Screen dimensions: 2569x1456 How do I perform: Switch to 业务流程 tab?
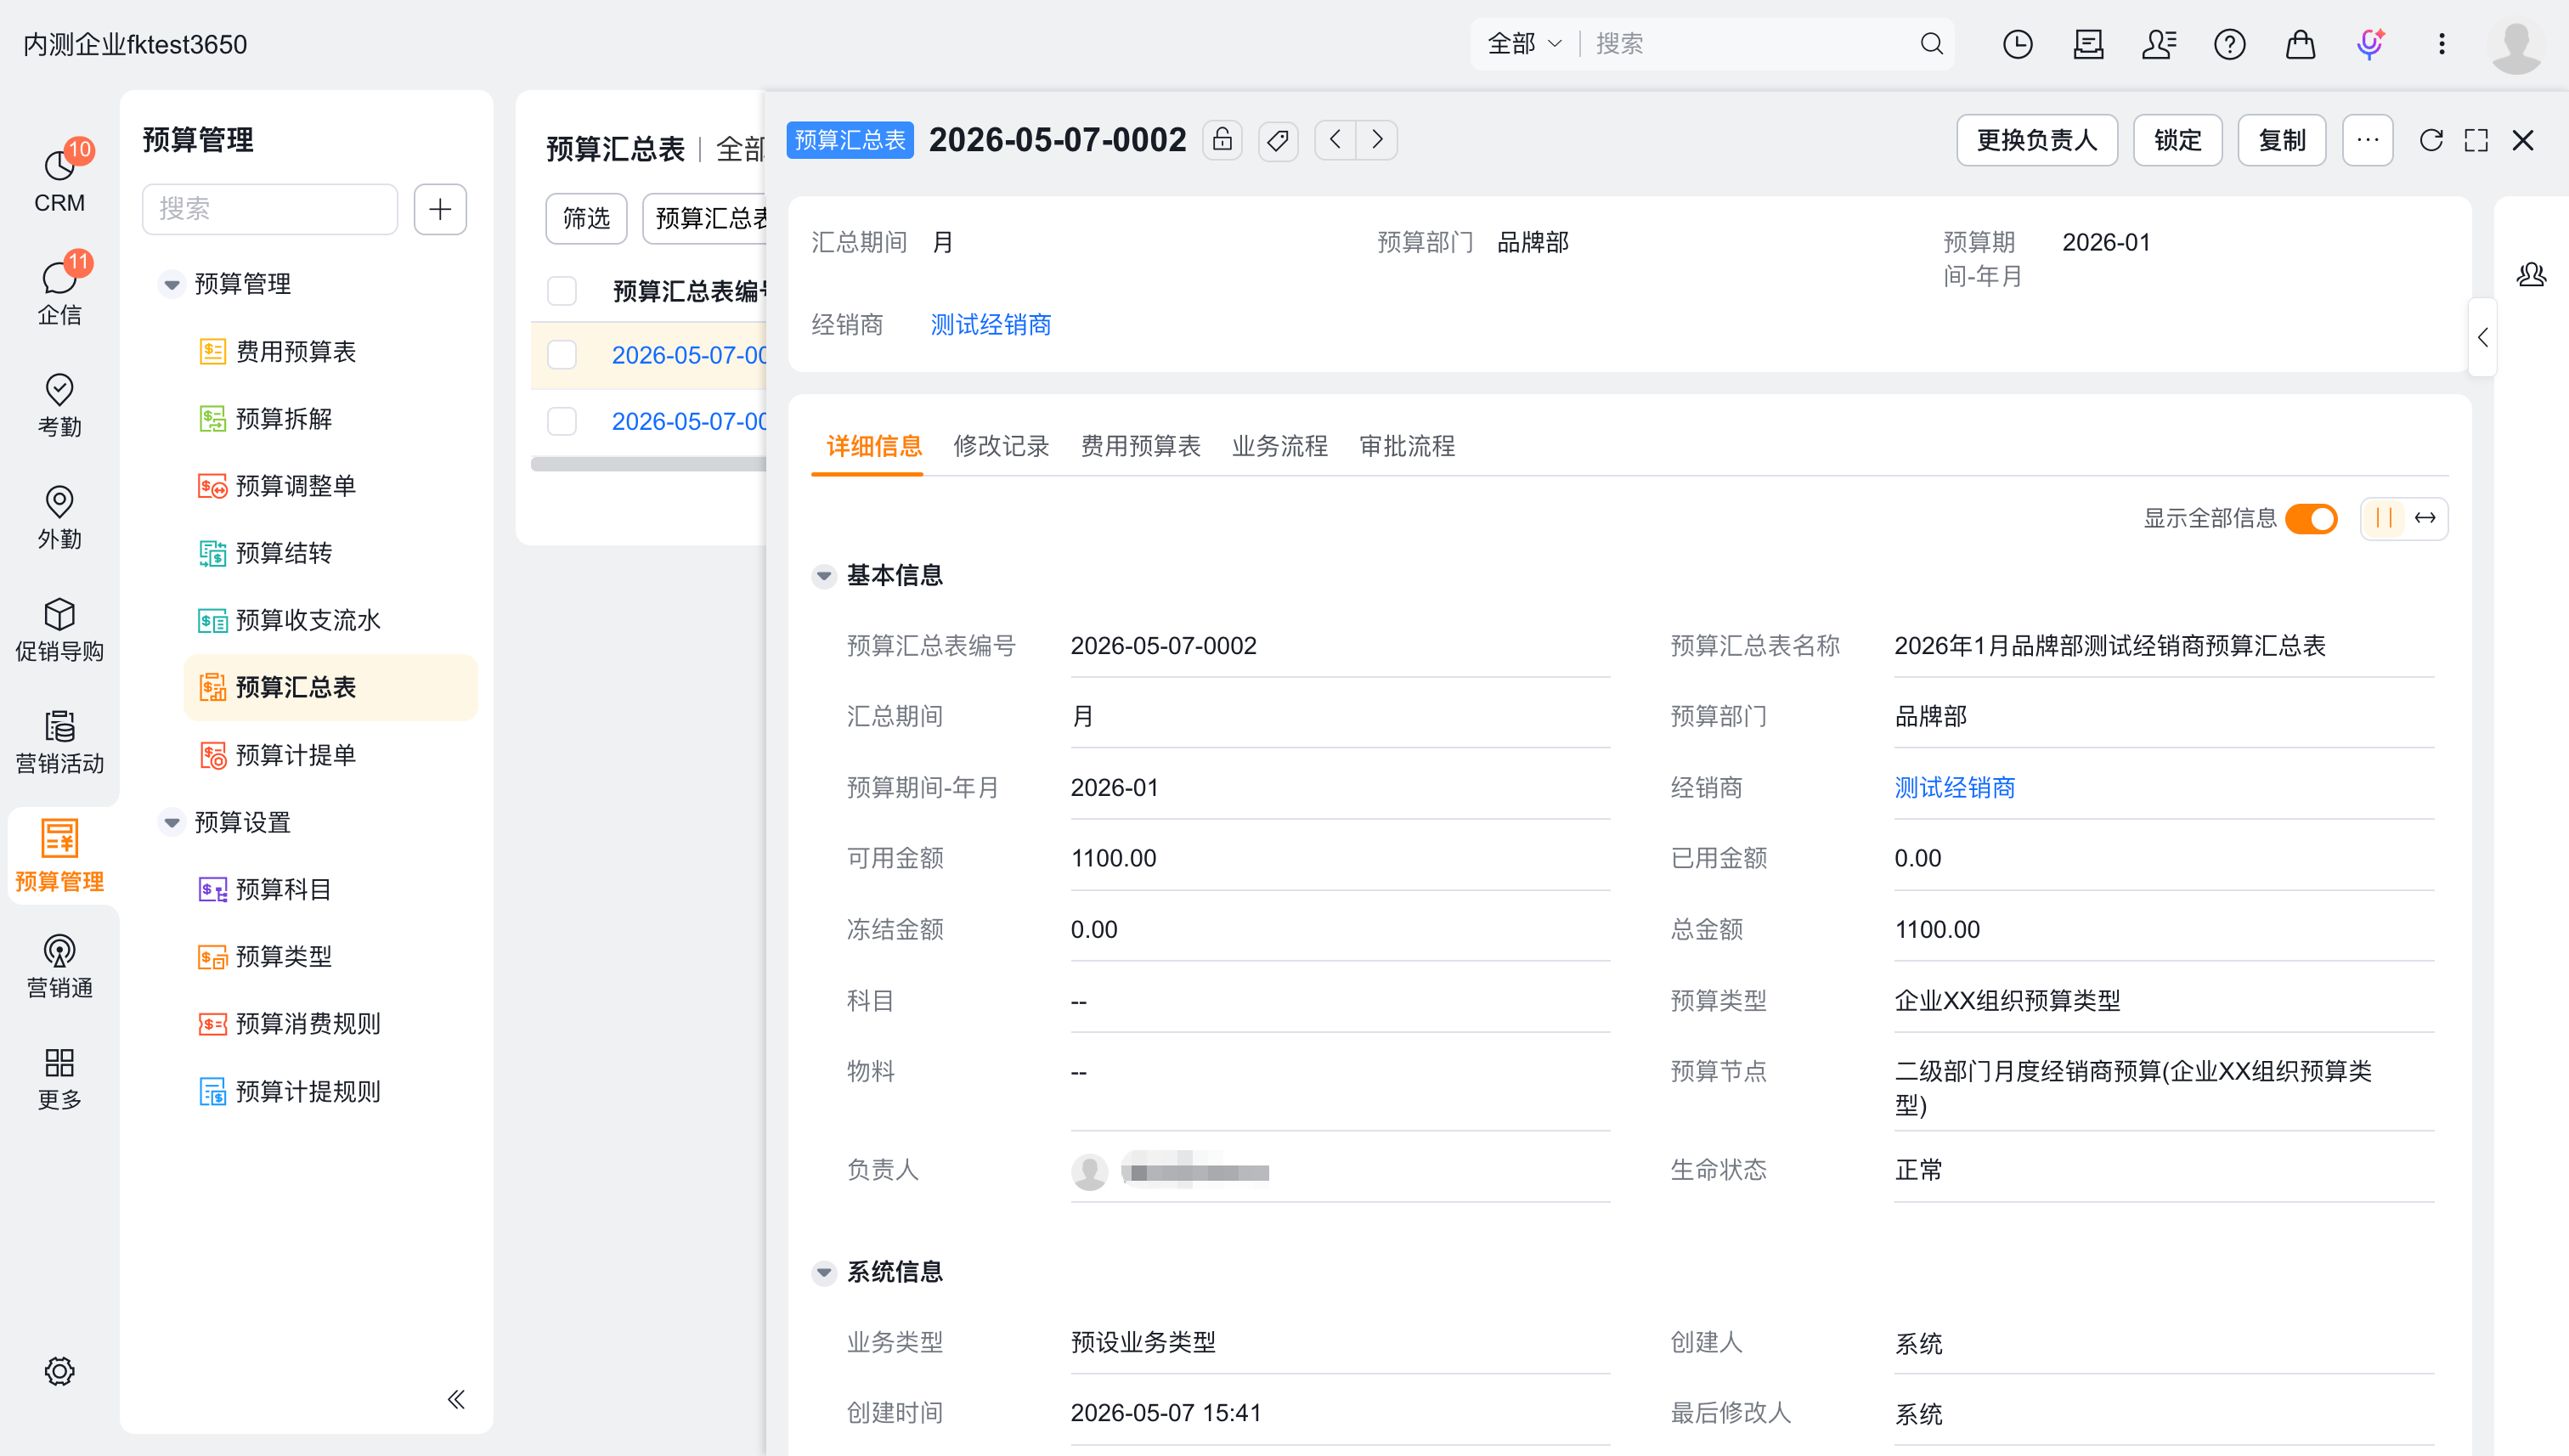1279,446
